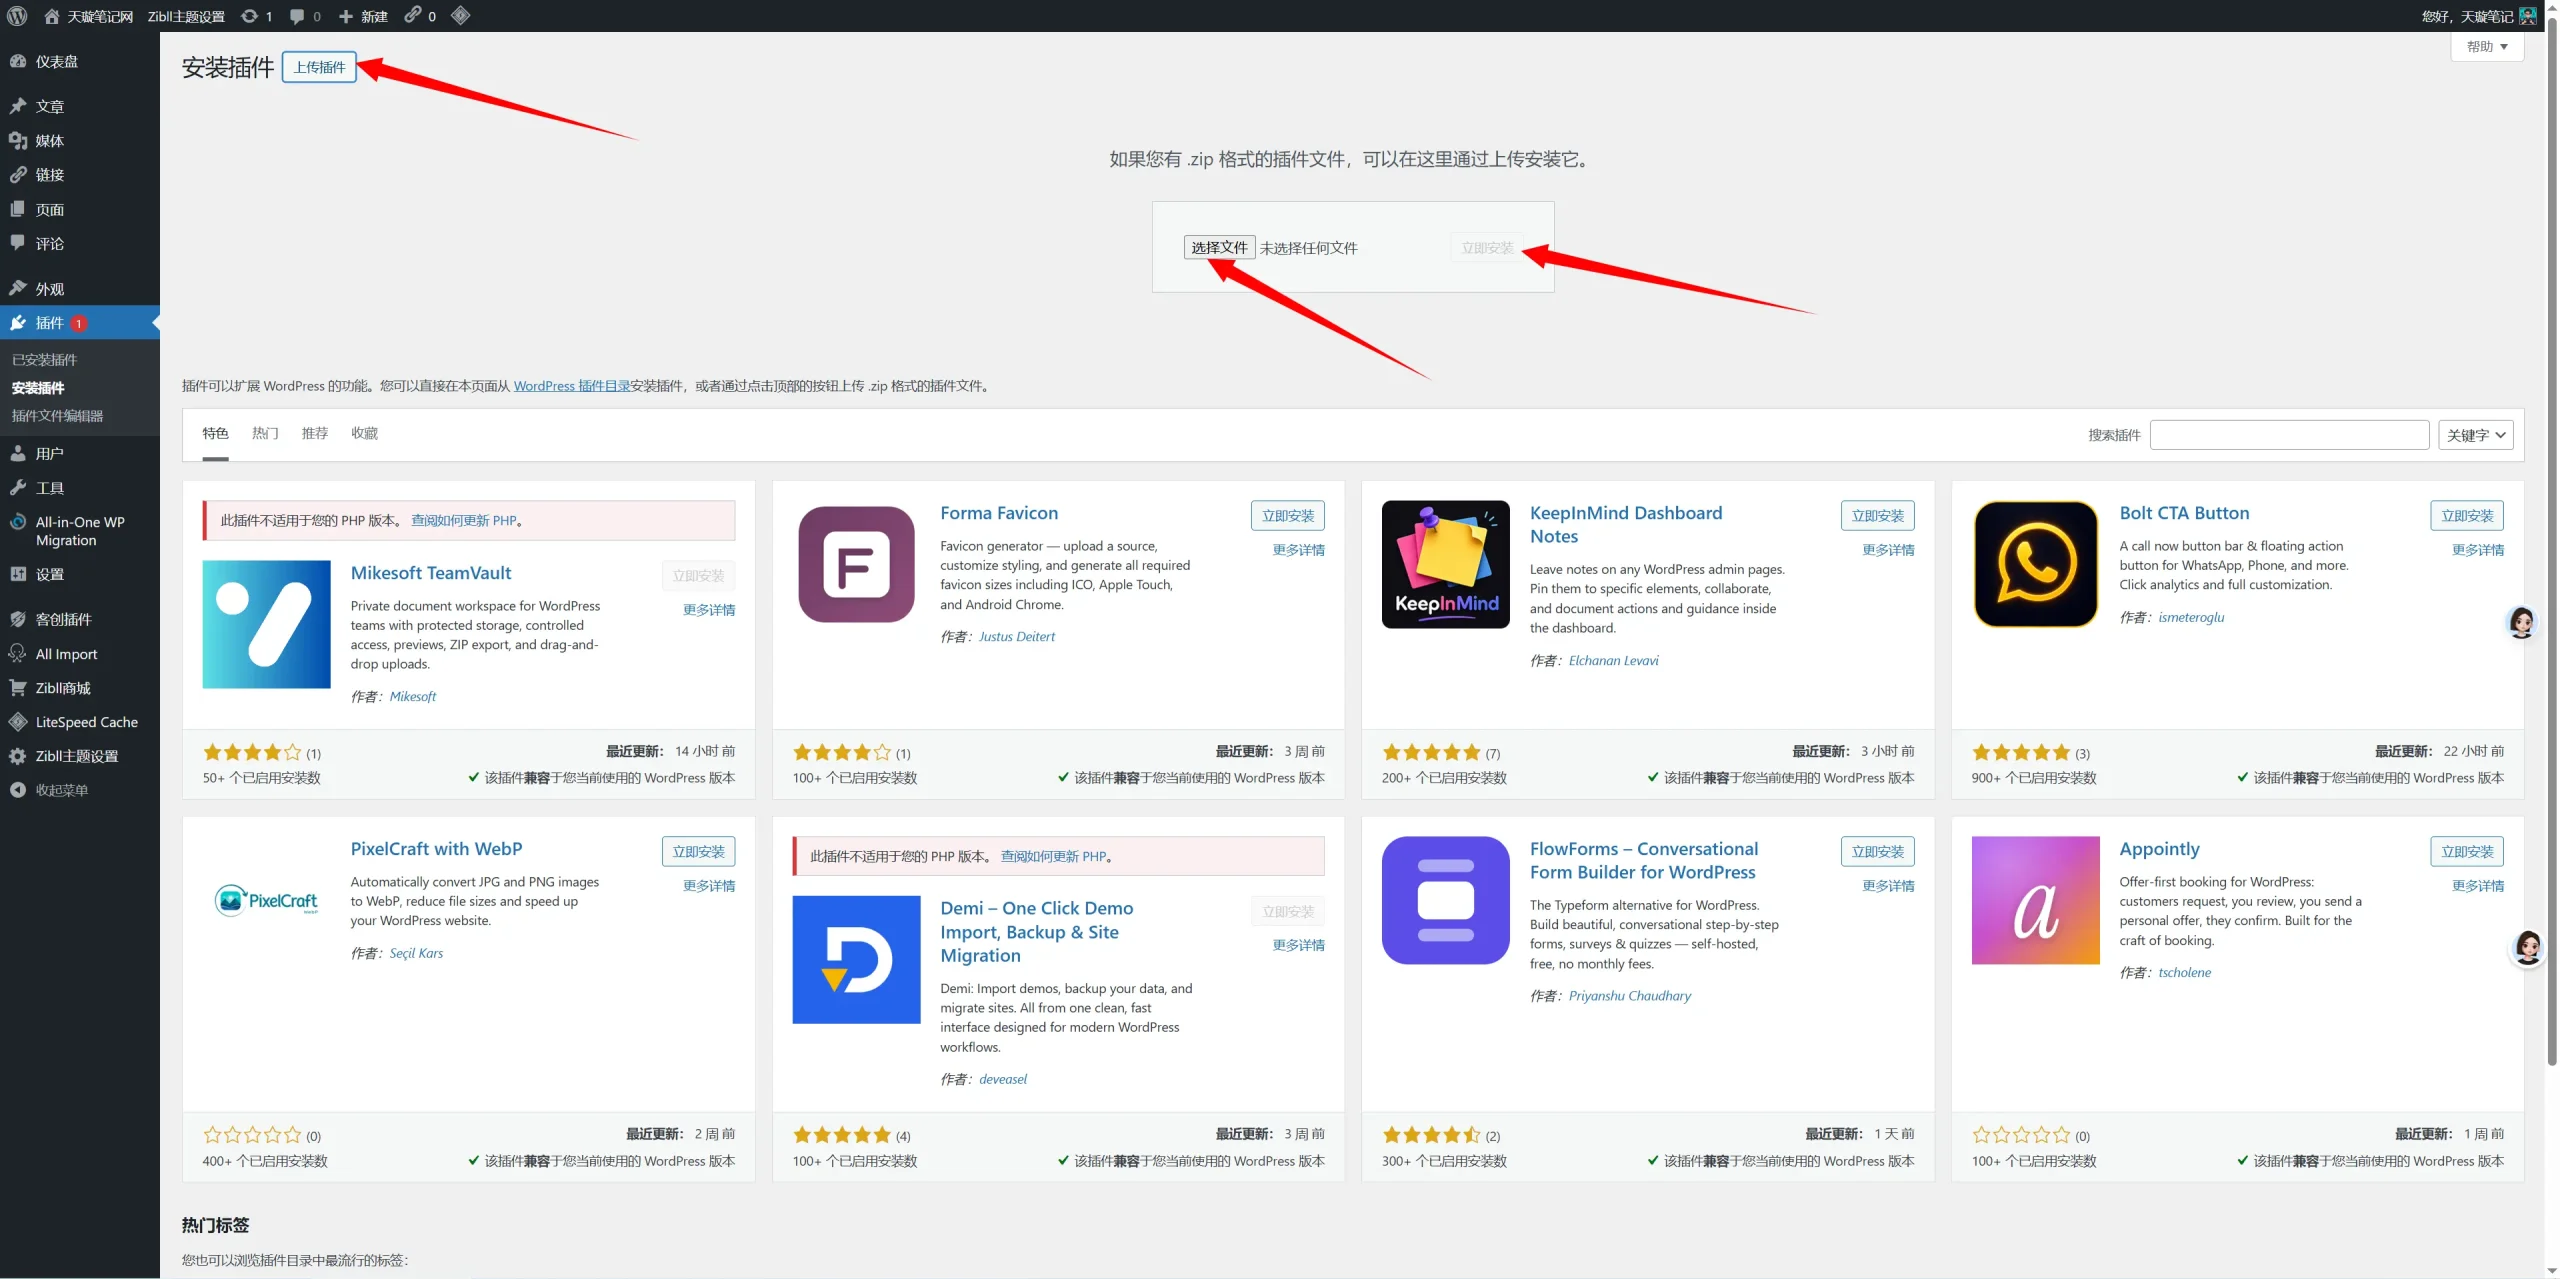Open All Import in sidebar

tap(80, 654)
